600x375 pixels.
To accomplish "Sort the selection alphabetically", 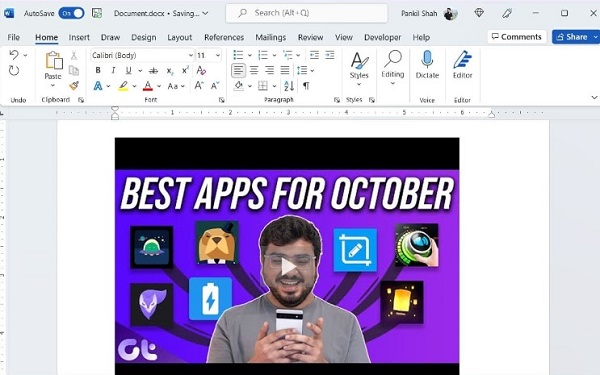I will click(289, 86).
